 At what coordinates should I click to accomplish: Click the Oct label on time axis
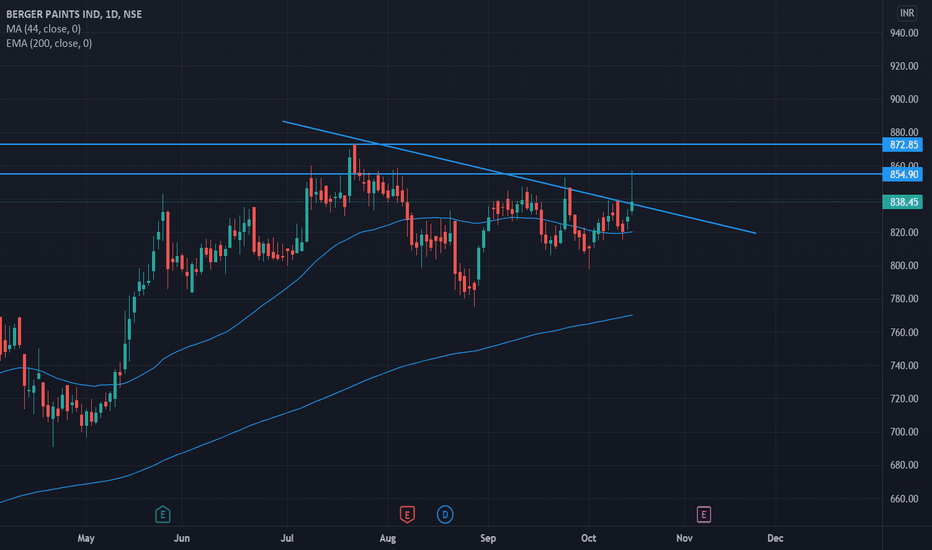point(588,538)
